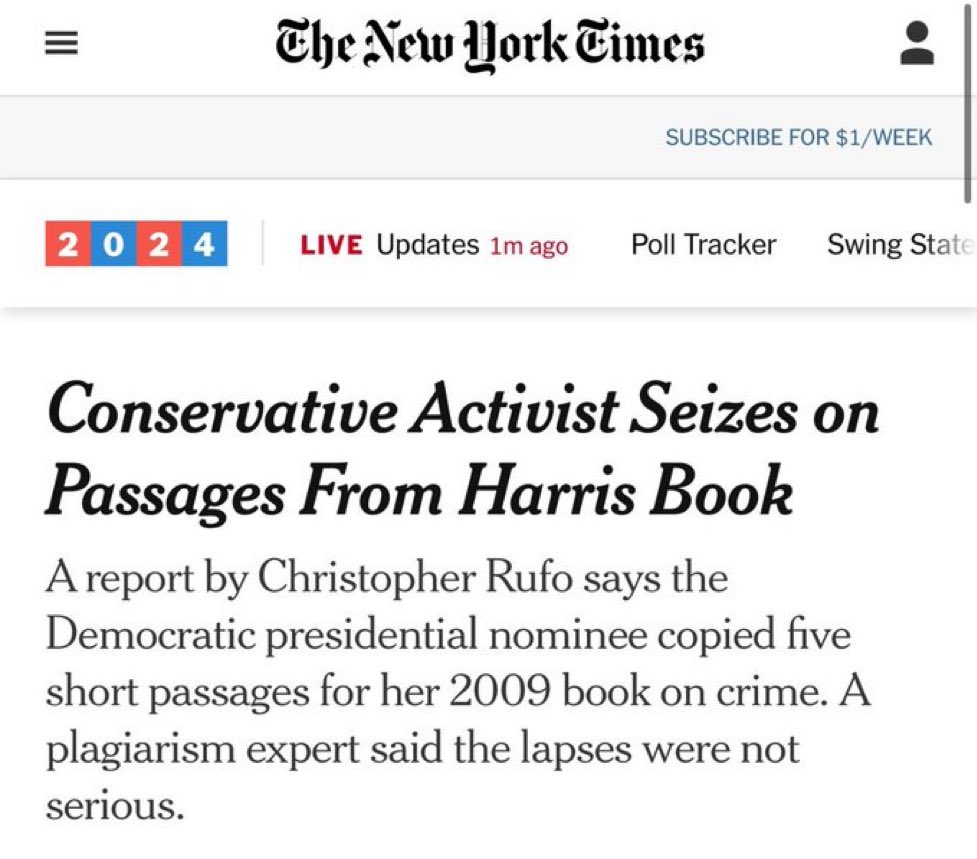977x859 pixels.
Task: Click the article summary about Christopher Rufo
Action: (458, 691)
